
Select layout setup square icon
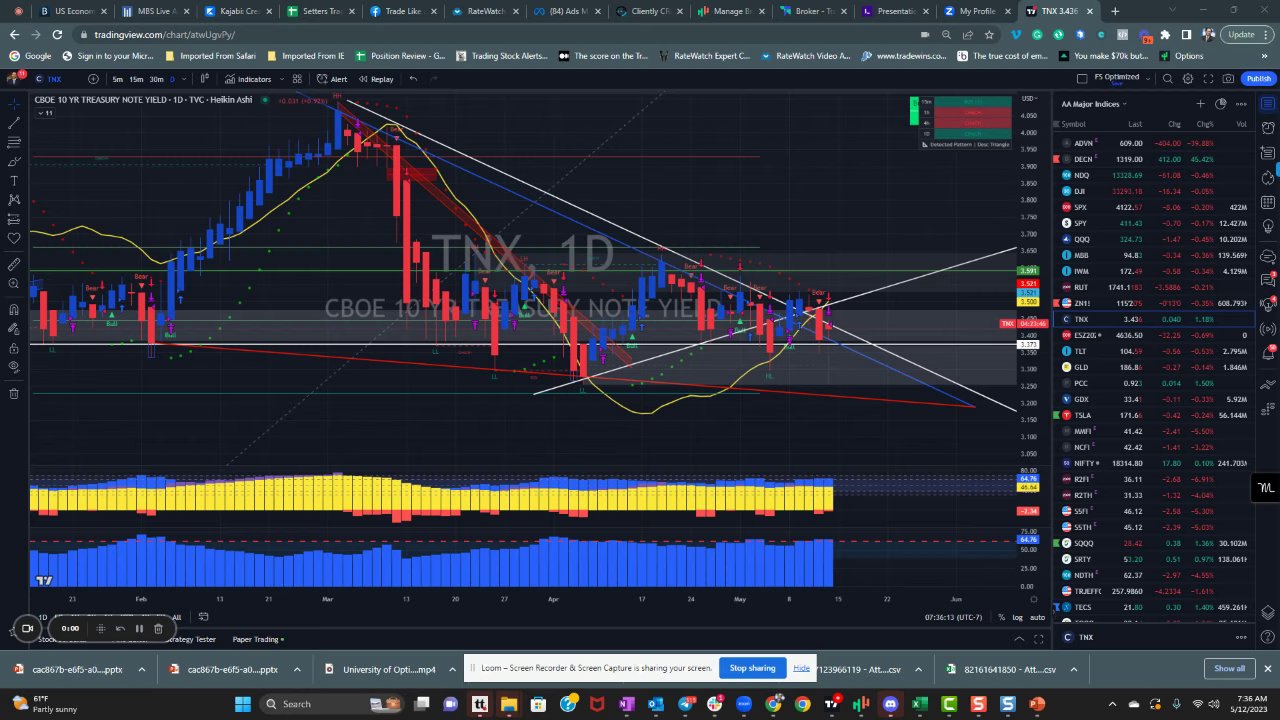(1082, 78)
